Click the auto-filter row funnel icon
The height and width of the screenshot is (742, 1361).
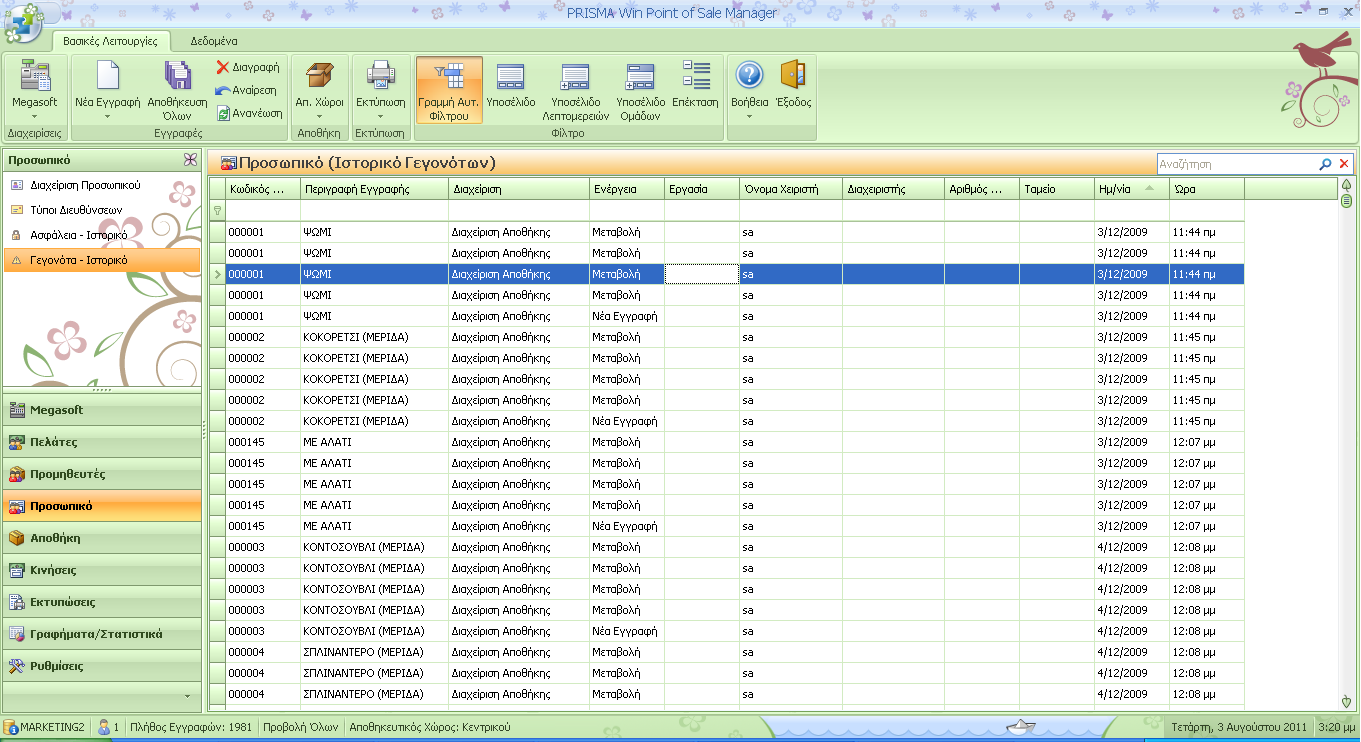217,211
